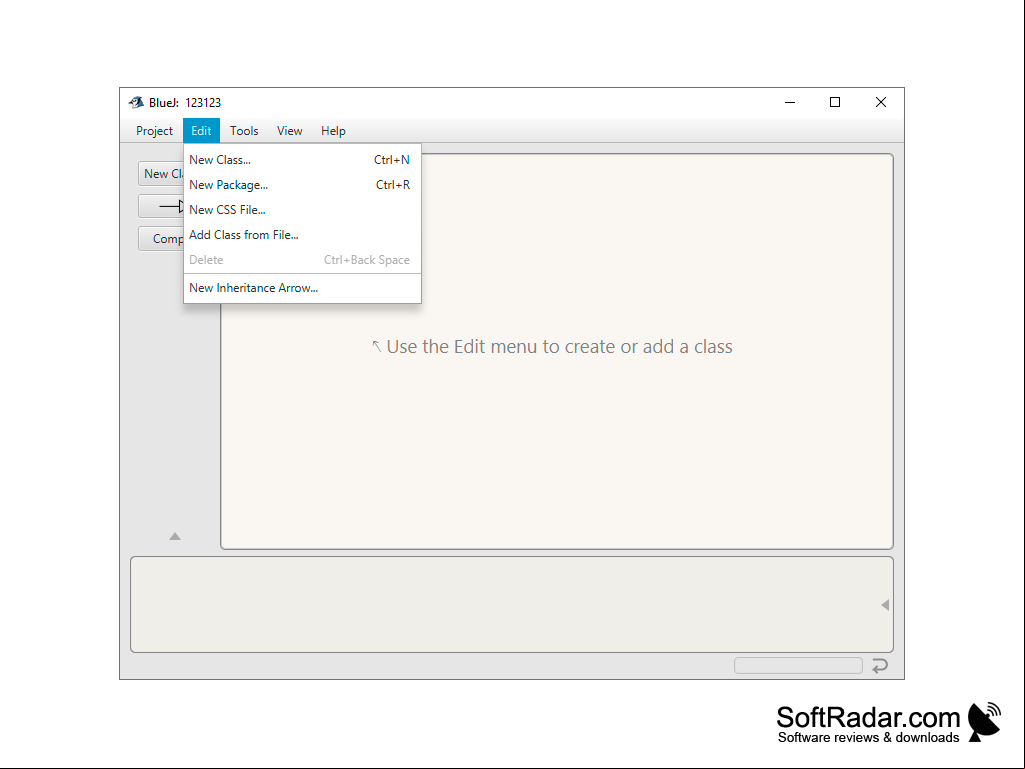Close the open Edit menu
The height and width of the screenshot is (769, 1025).
201,131
